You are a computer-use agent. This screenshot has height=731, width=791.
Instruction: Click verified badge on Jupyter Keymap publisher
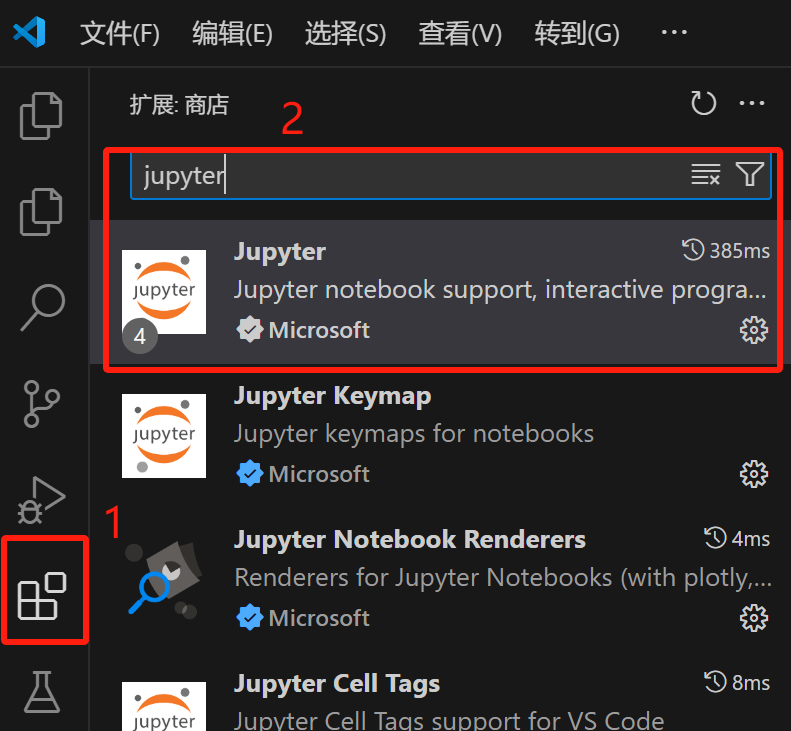point(250,474)
